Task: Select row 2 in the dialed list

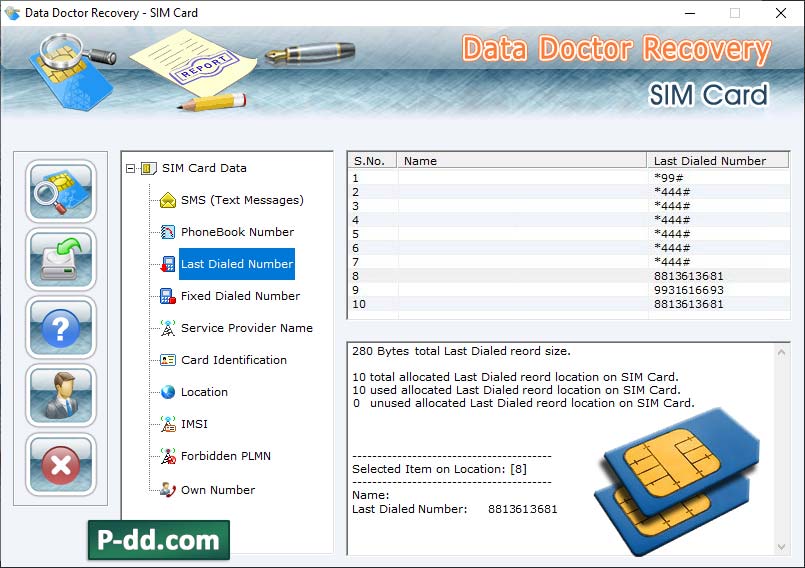Action: coord(569,192)
